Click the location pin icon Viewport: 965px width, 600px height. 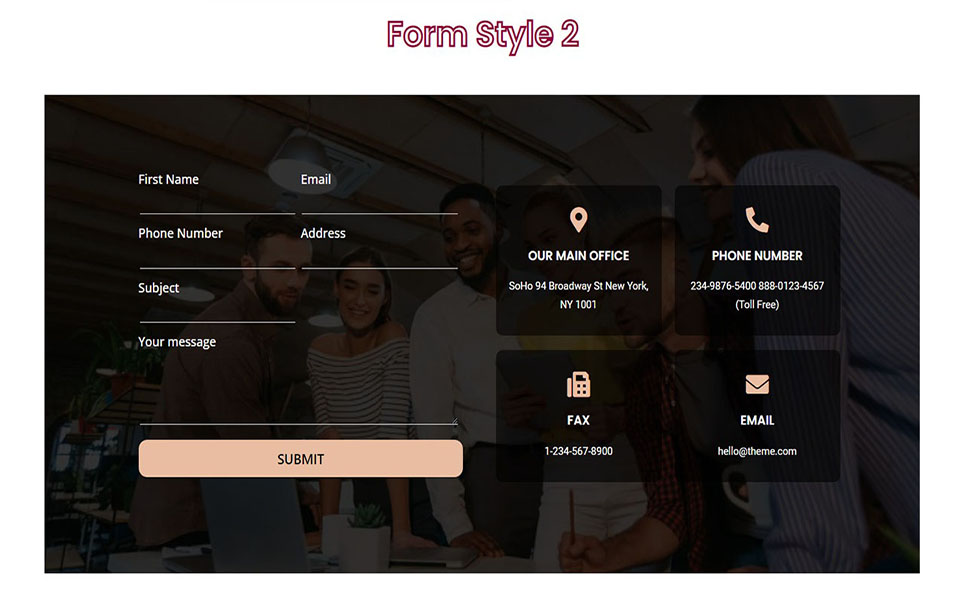(x=578, y=220)
